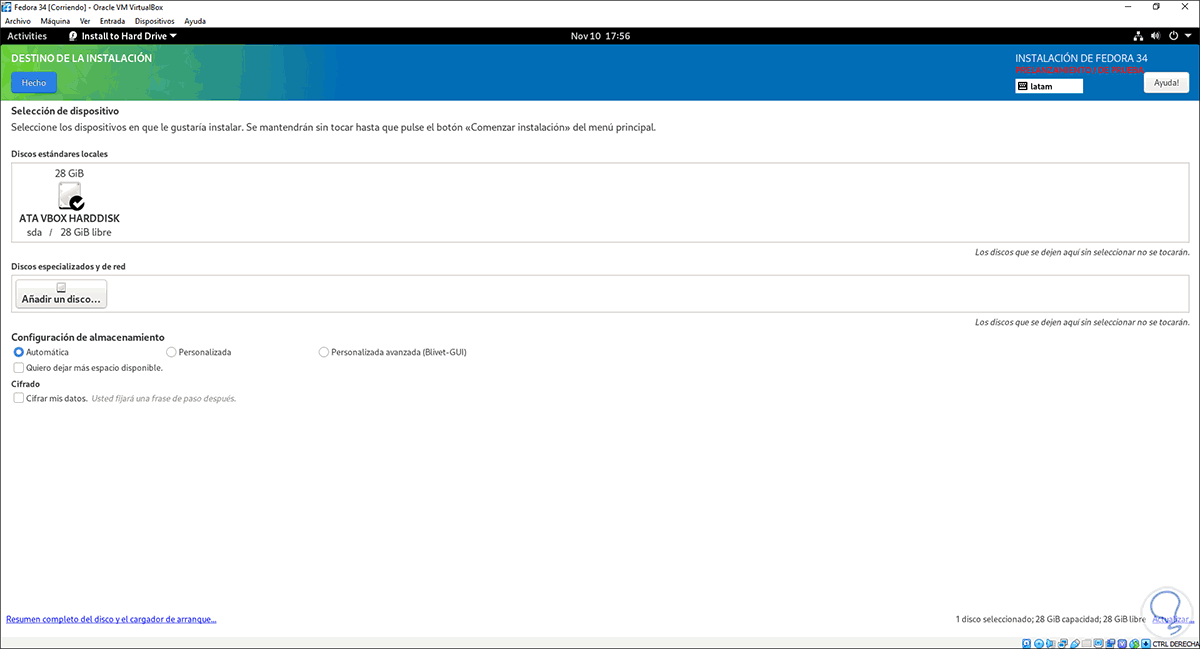The width and height of the screenshot is (1200, 649).
Task: Click the Actualizar... link
Action: (x=1173, y=619)
